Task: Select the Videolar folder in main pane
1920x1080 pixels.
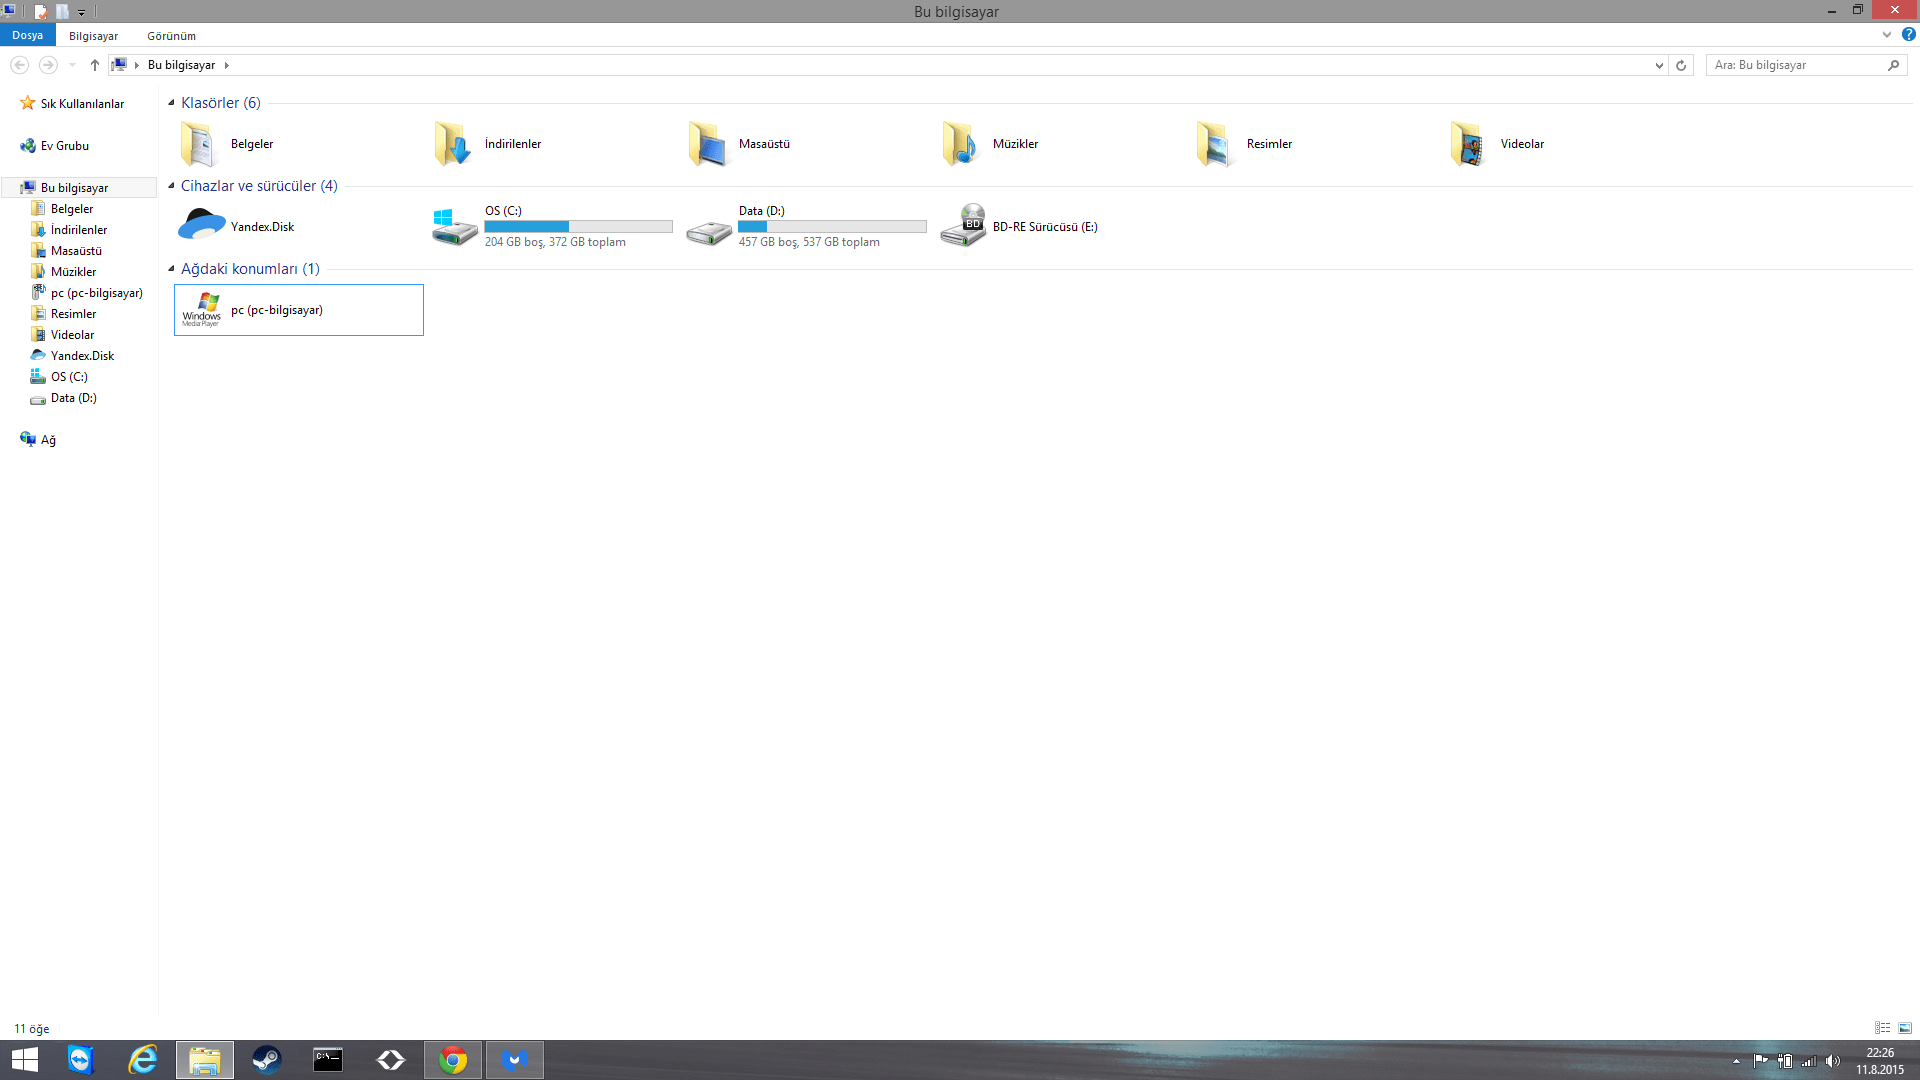Action: click(x=1521, y=144)
